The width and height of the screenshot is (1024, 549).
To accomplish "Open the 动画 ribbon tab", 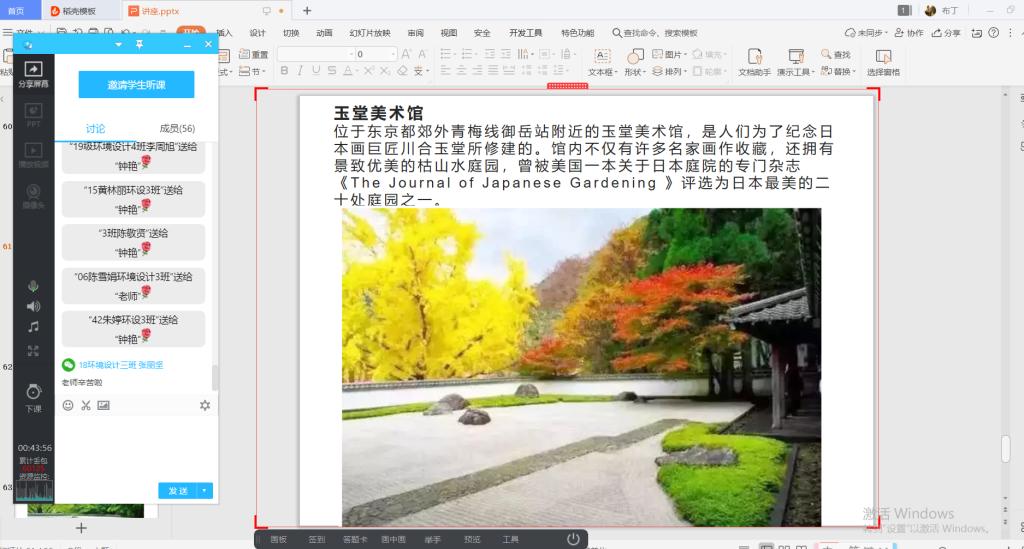I will pyautogui.click(x=324, y=33).
